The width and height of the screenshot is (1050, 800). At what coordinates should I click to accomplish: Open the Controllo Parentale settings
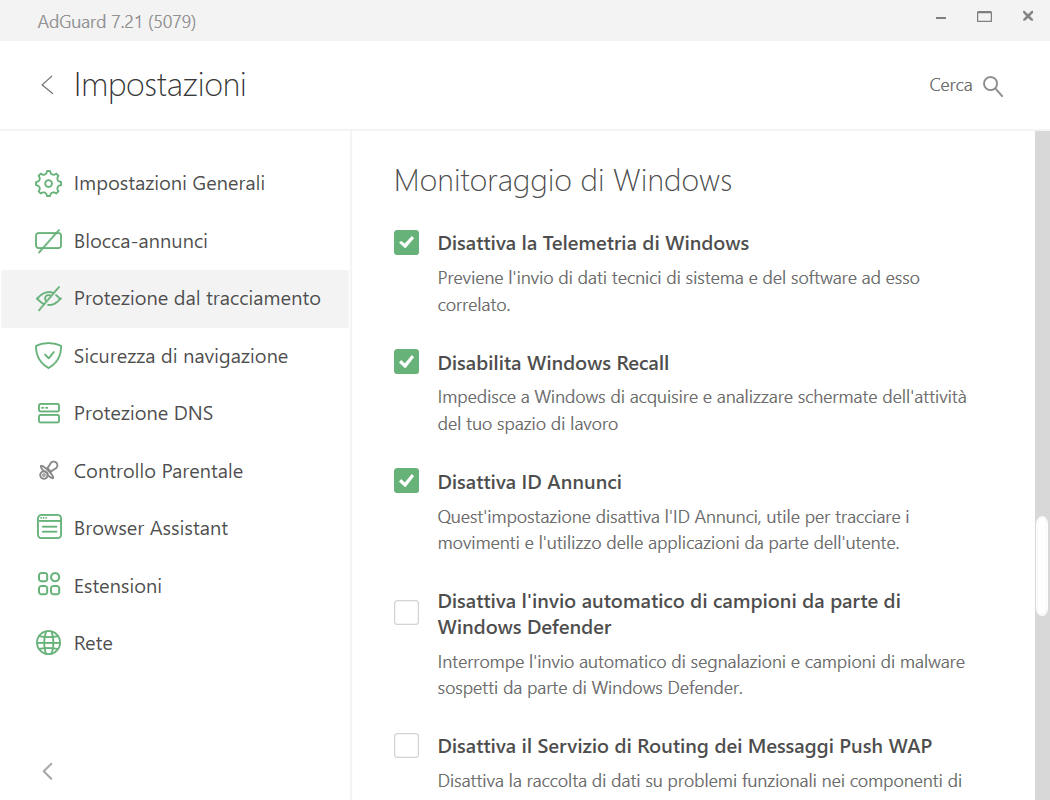point(175,471)
